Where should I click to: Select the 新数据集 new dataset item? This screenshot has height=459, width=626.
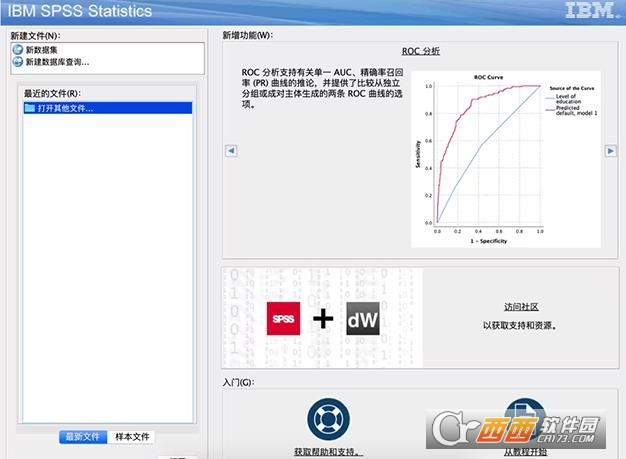click(42, 50)
